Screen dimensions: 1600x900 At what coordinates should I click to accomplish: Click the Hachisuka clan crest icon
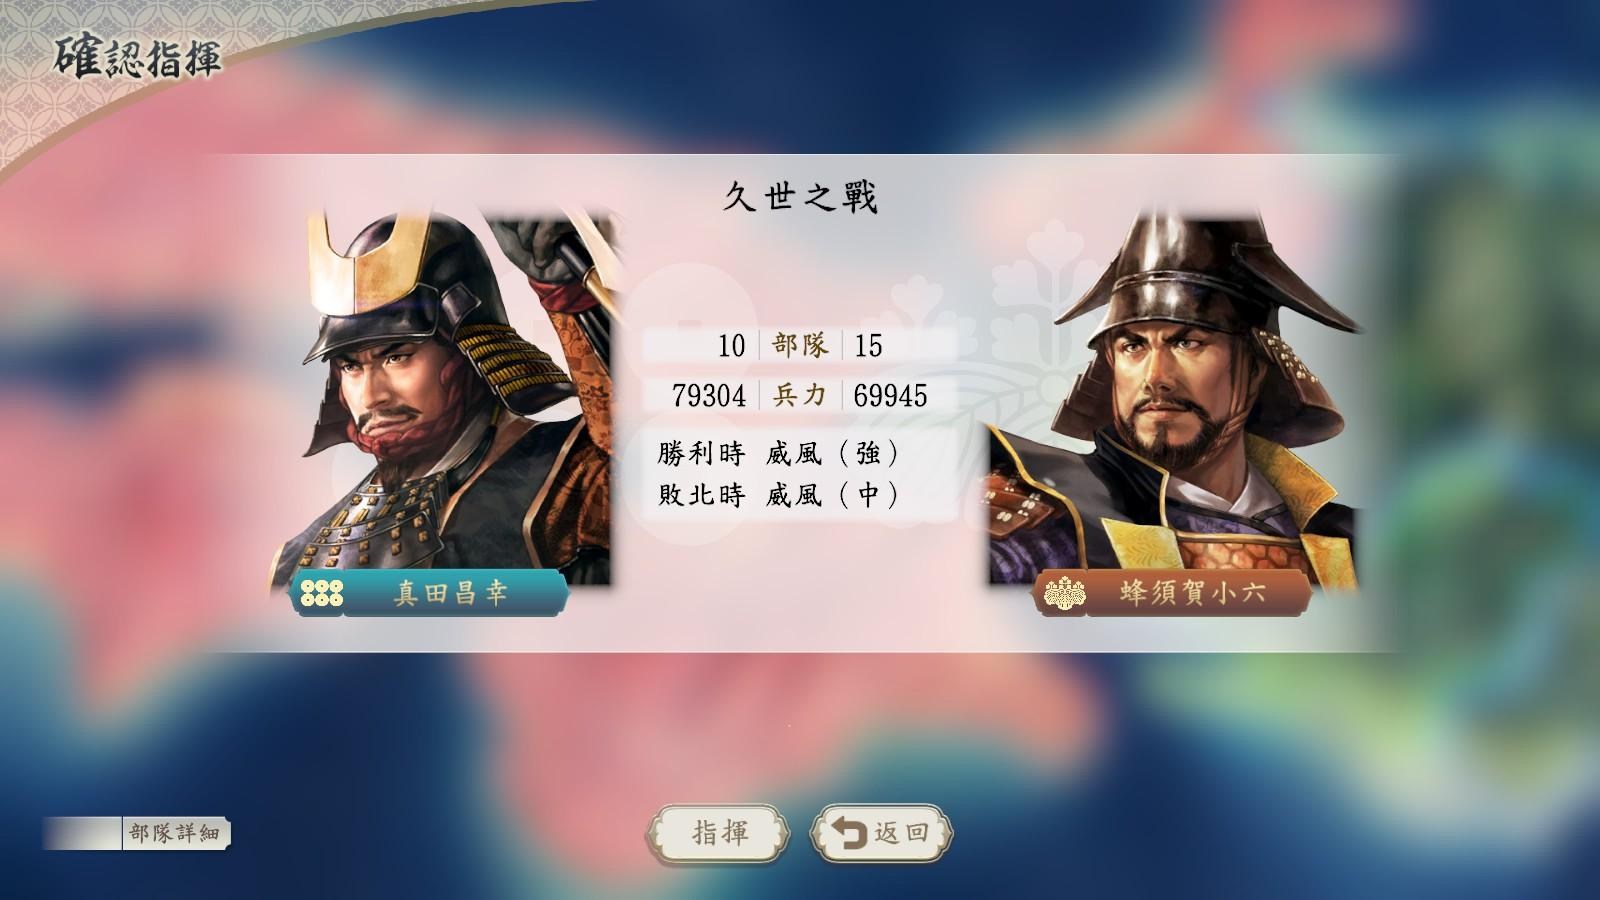1064,594
